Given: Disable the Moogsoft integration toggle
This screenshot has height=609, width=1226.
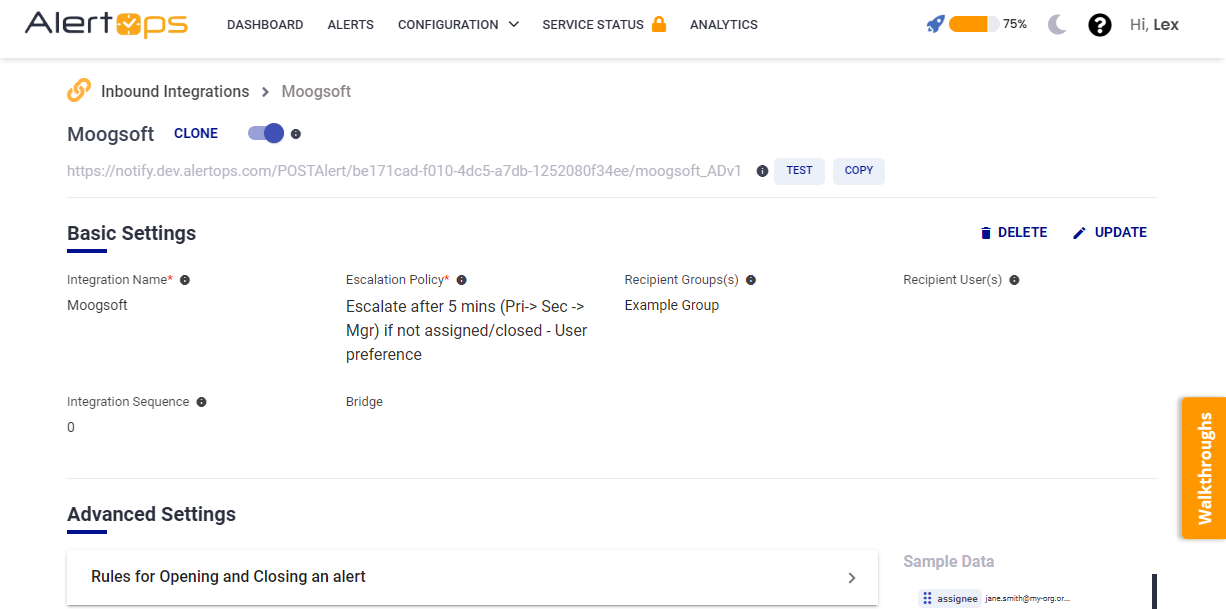Looking at the screenshot, I should coord(266,133).
